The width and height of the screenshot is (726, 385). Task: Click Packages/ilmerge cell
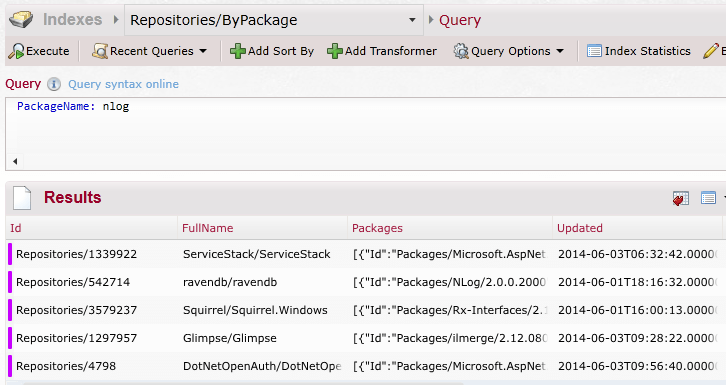[450, 338]
